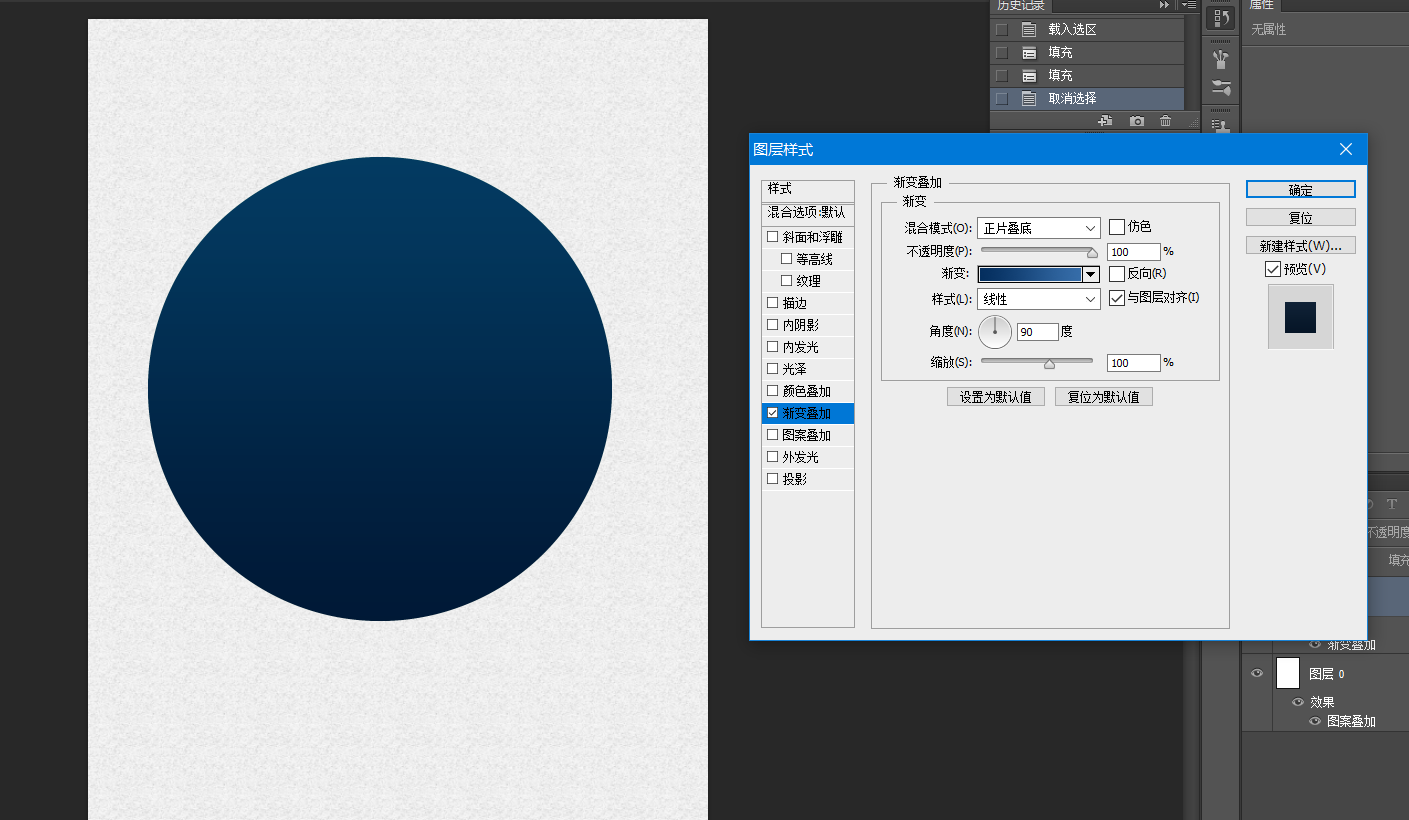
Task: Open the gradient picker dropdown arrow
Action: [1091, 274]
